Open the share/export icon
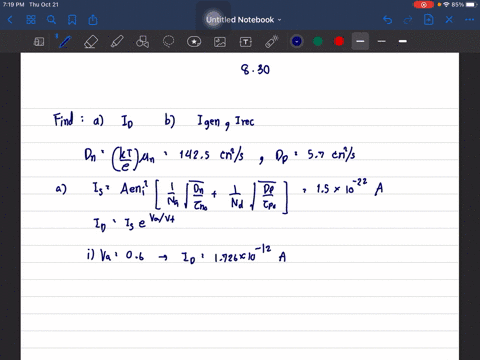This screenshot has height=360, width=480. click(x=93, y=20)
